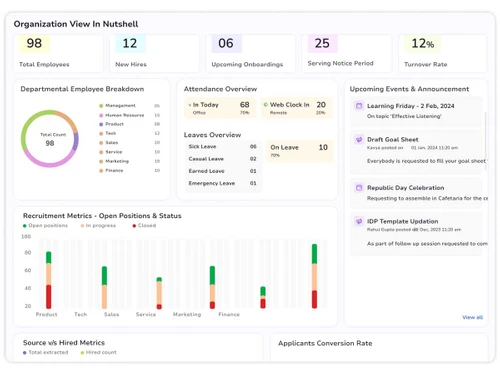Open the Total Employees 98 card
Screen dimensions: 500x375
58,53
